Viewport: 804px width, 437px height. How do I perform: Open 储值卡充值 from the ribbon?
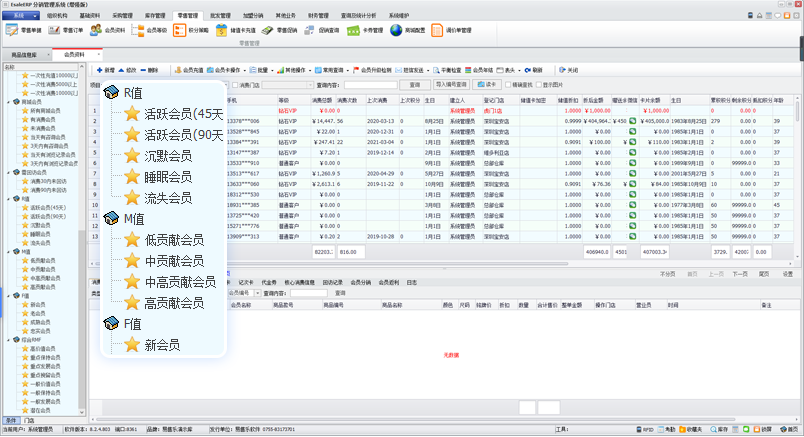coord(224,31)
